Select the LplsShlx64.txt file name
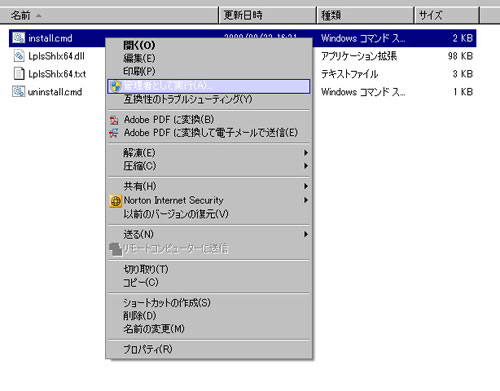 [57, 74]
